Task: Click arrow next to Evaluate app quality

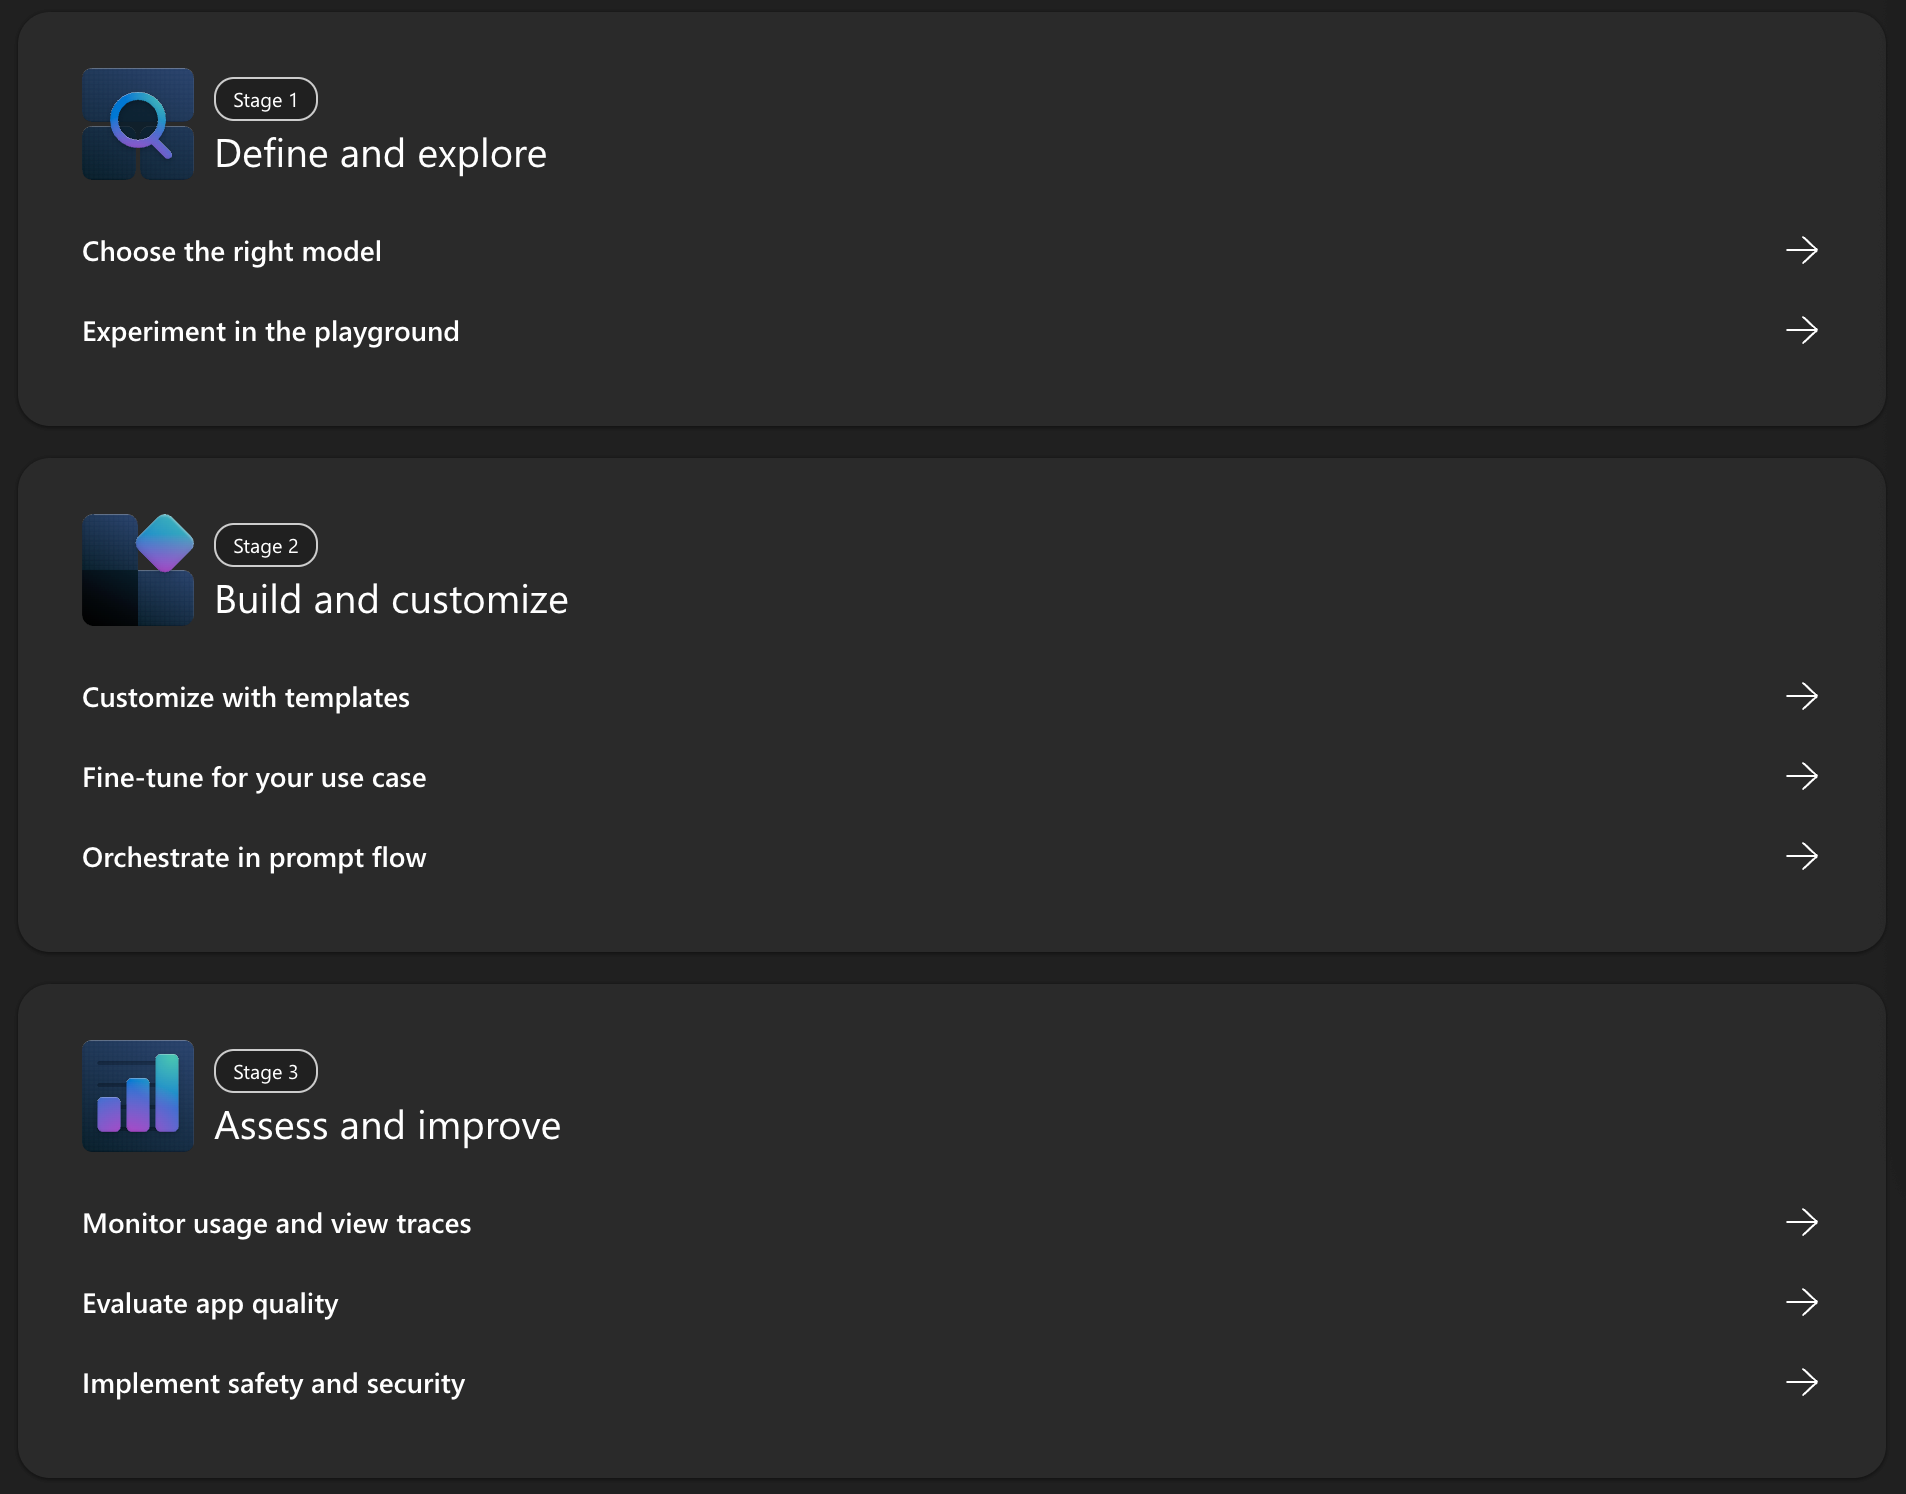Action: (x=1802, y=1302)
